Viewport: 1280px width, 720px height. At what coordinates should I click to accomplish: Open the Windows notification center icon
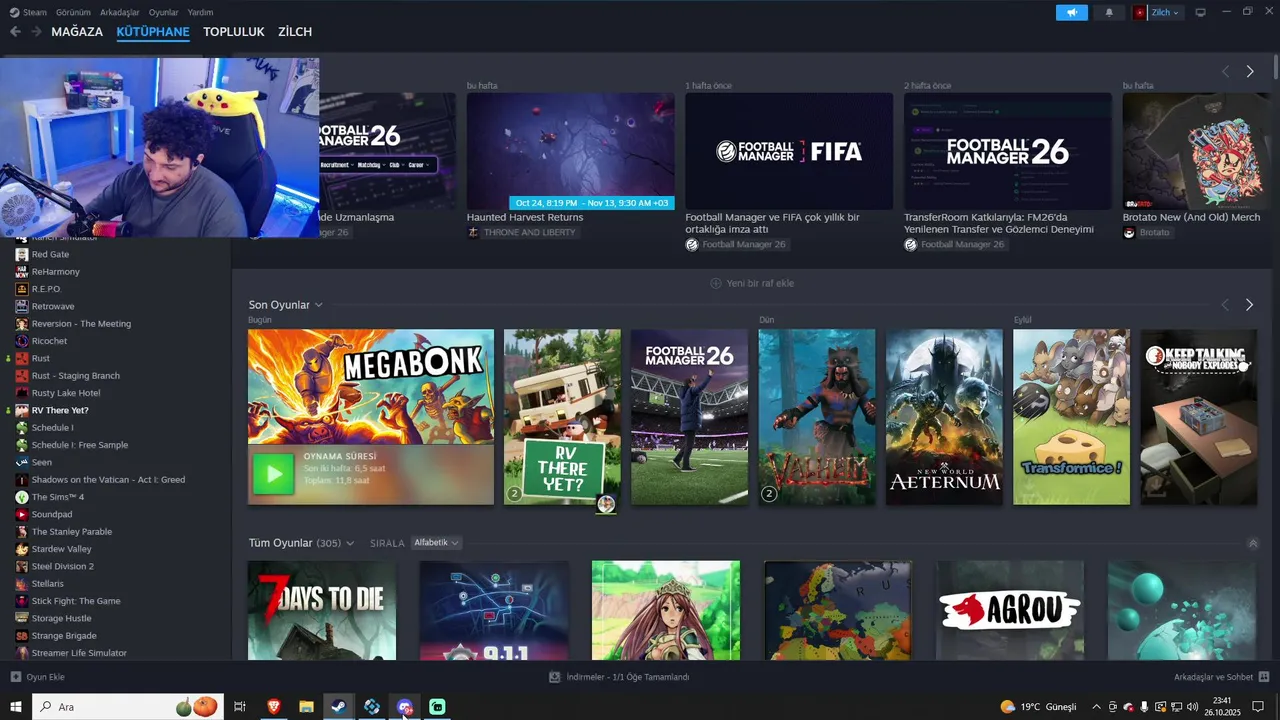(1258, 707)
